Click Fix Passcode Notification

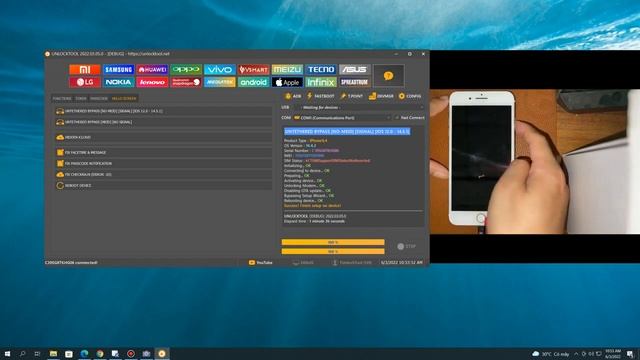coord(163,163)
